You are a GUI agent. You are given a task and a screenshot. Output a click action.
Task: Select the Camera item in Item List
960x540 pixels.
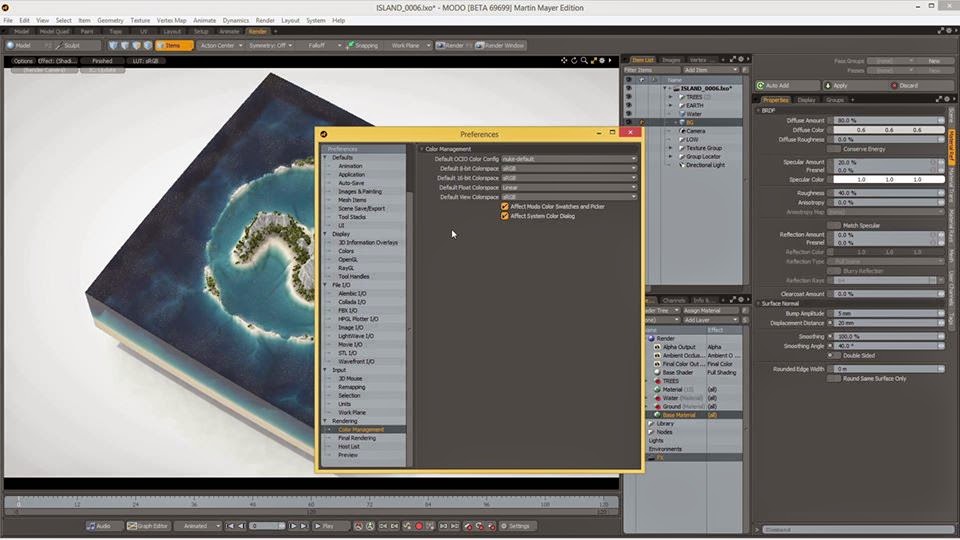(x=696, y=131)
